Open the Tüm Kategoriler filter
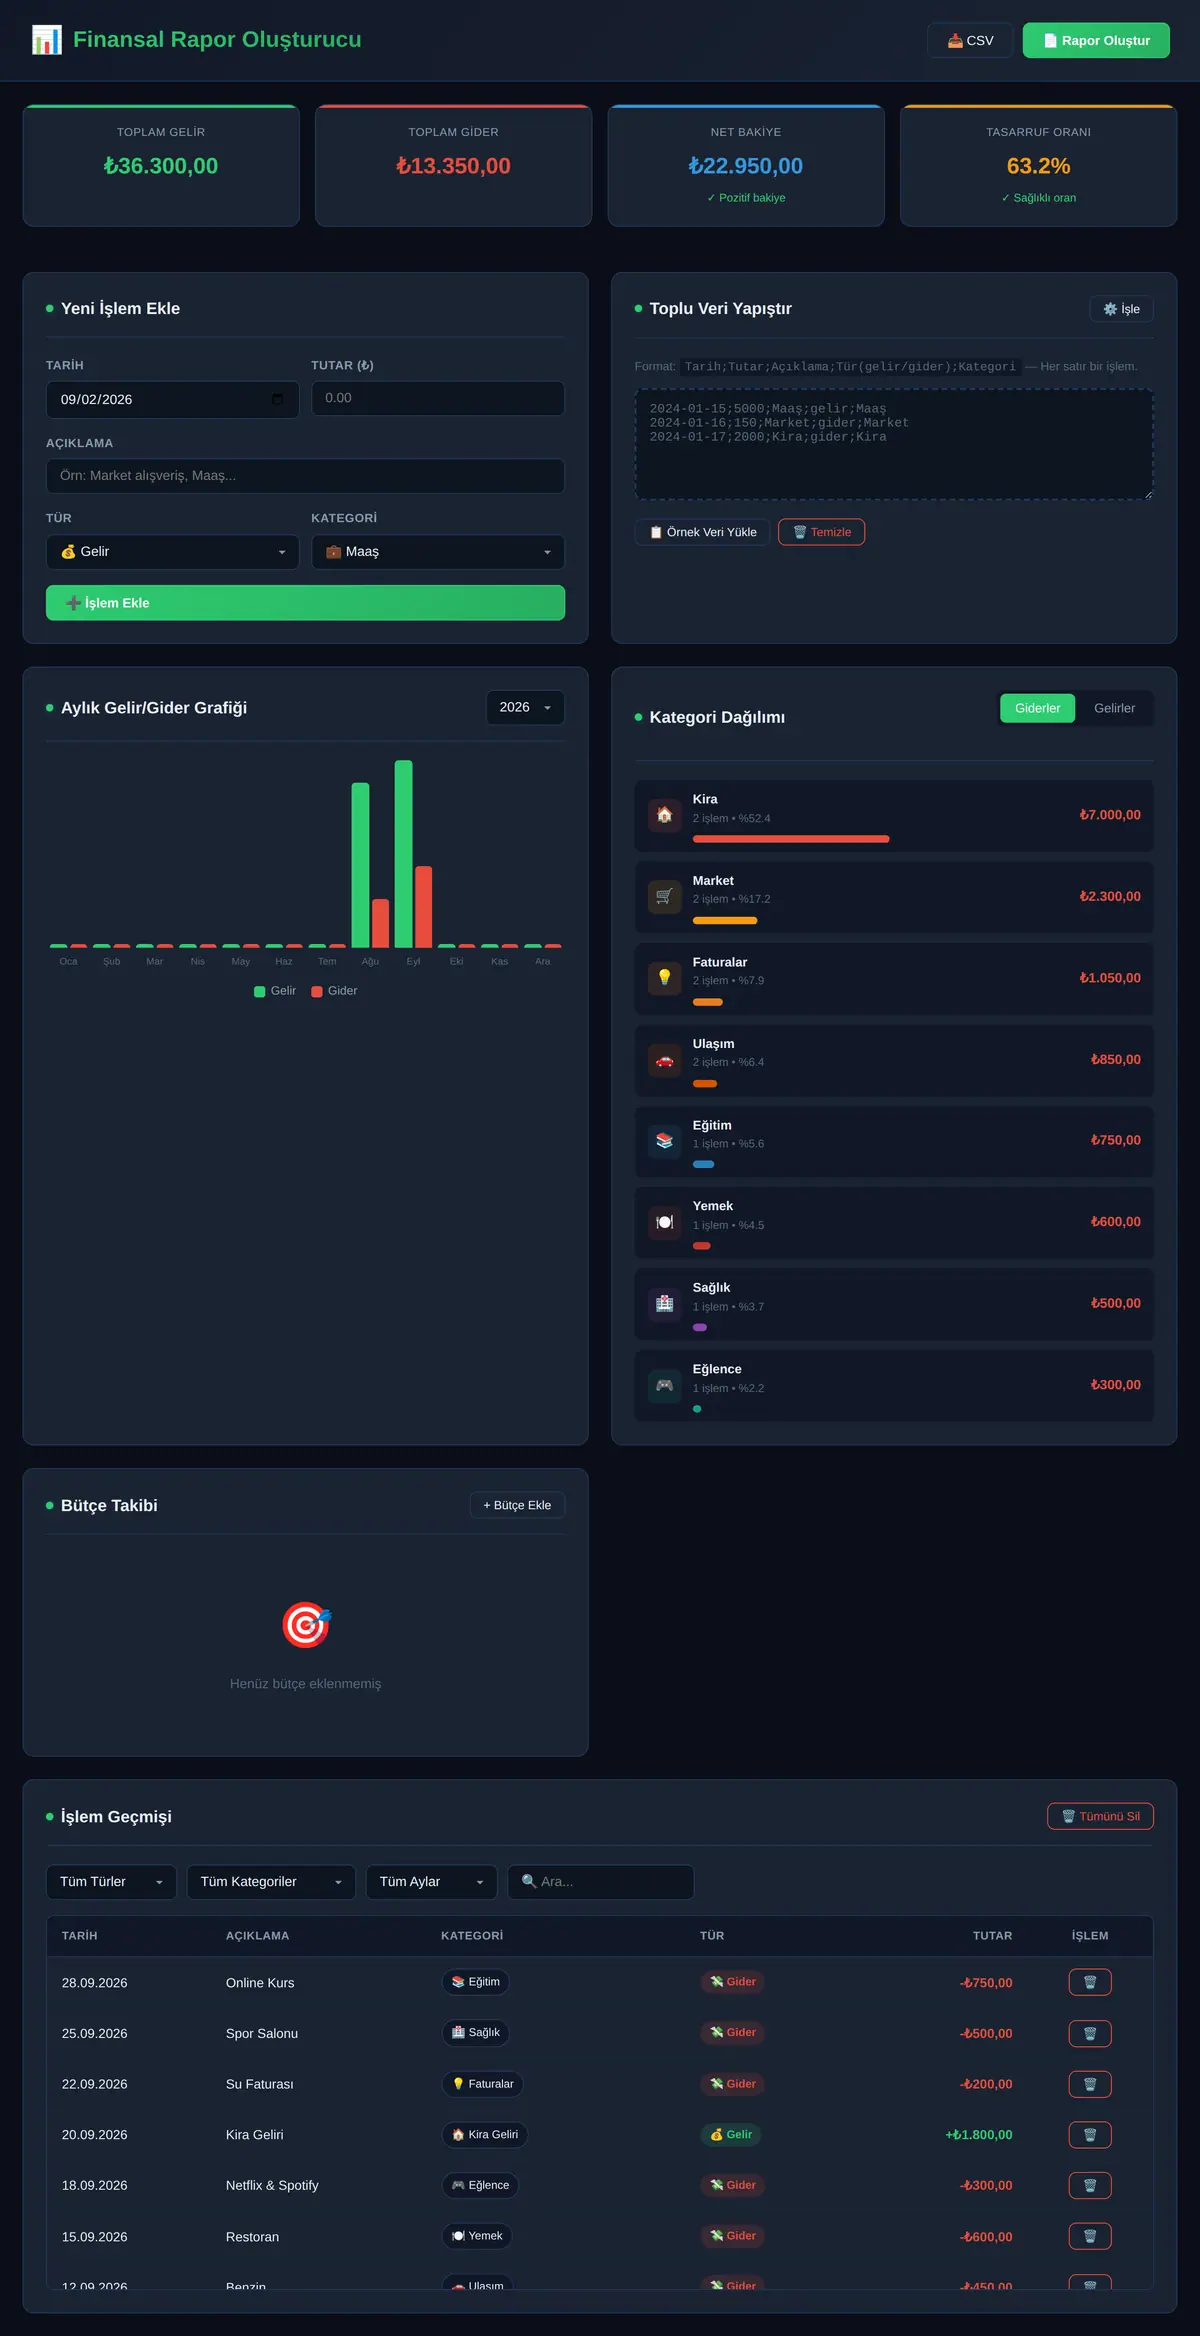The width and height of the screenshot is (1200, 2336). click(271, 1882)
